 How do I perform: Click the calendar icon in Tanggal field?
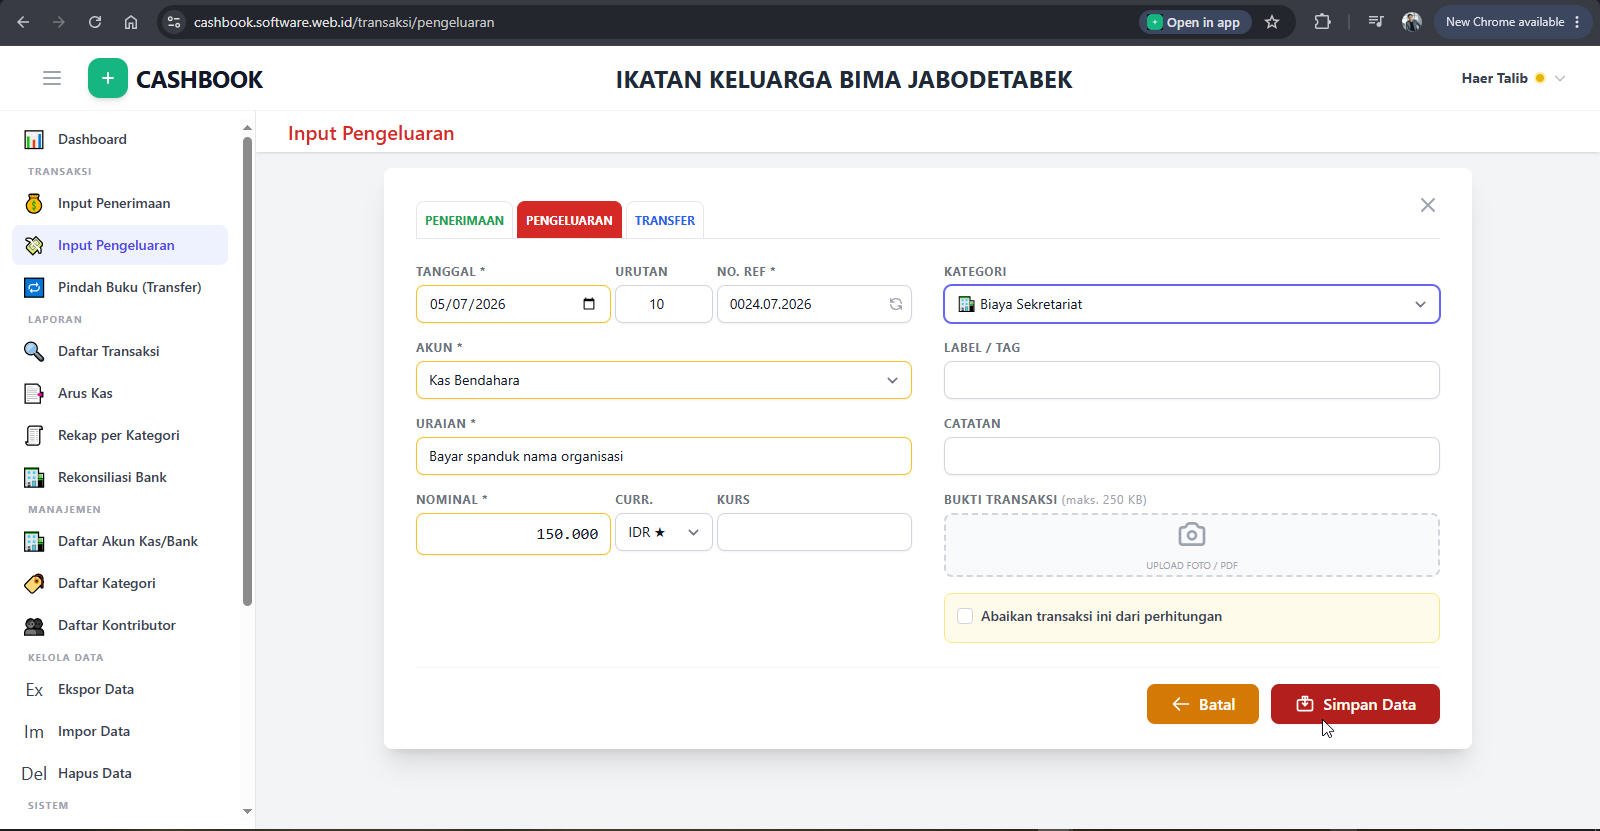tap(589, 304)
